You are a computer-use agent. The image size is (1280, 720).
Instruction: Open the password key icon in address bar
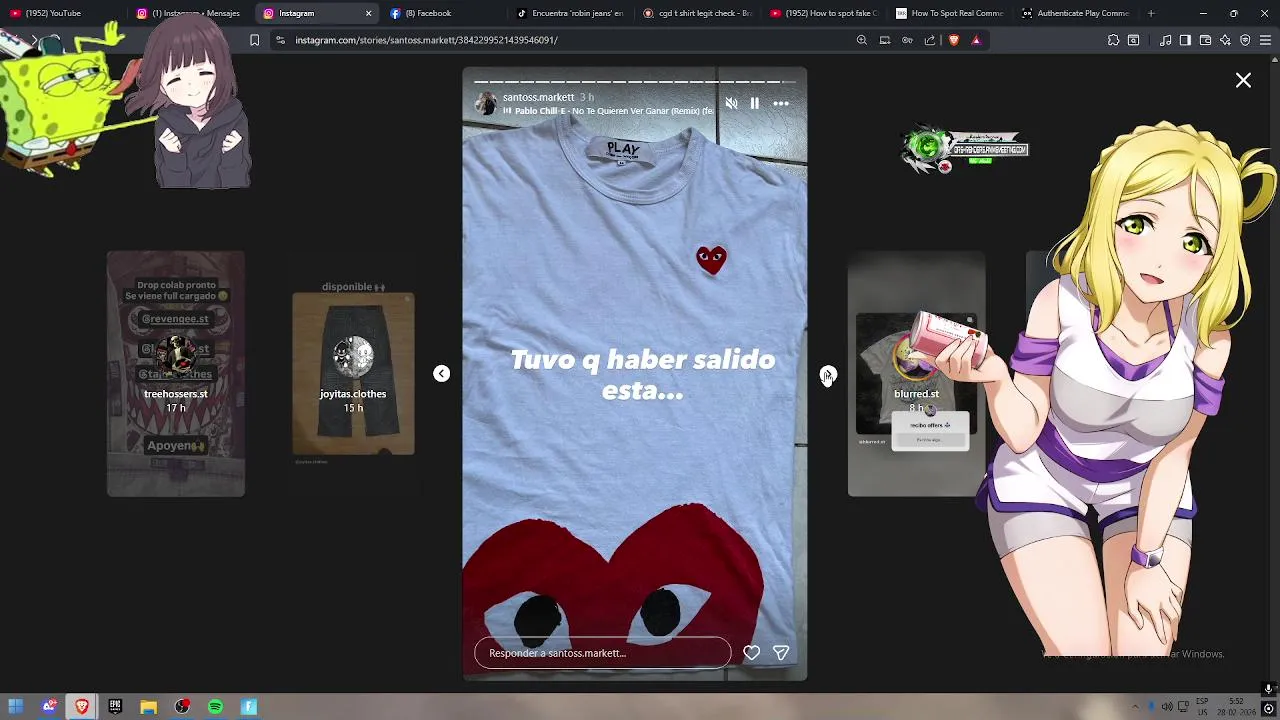(907, 40)
